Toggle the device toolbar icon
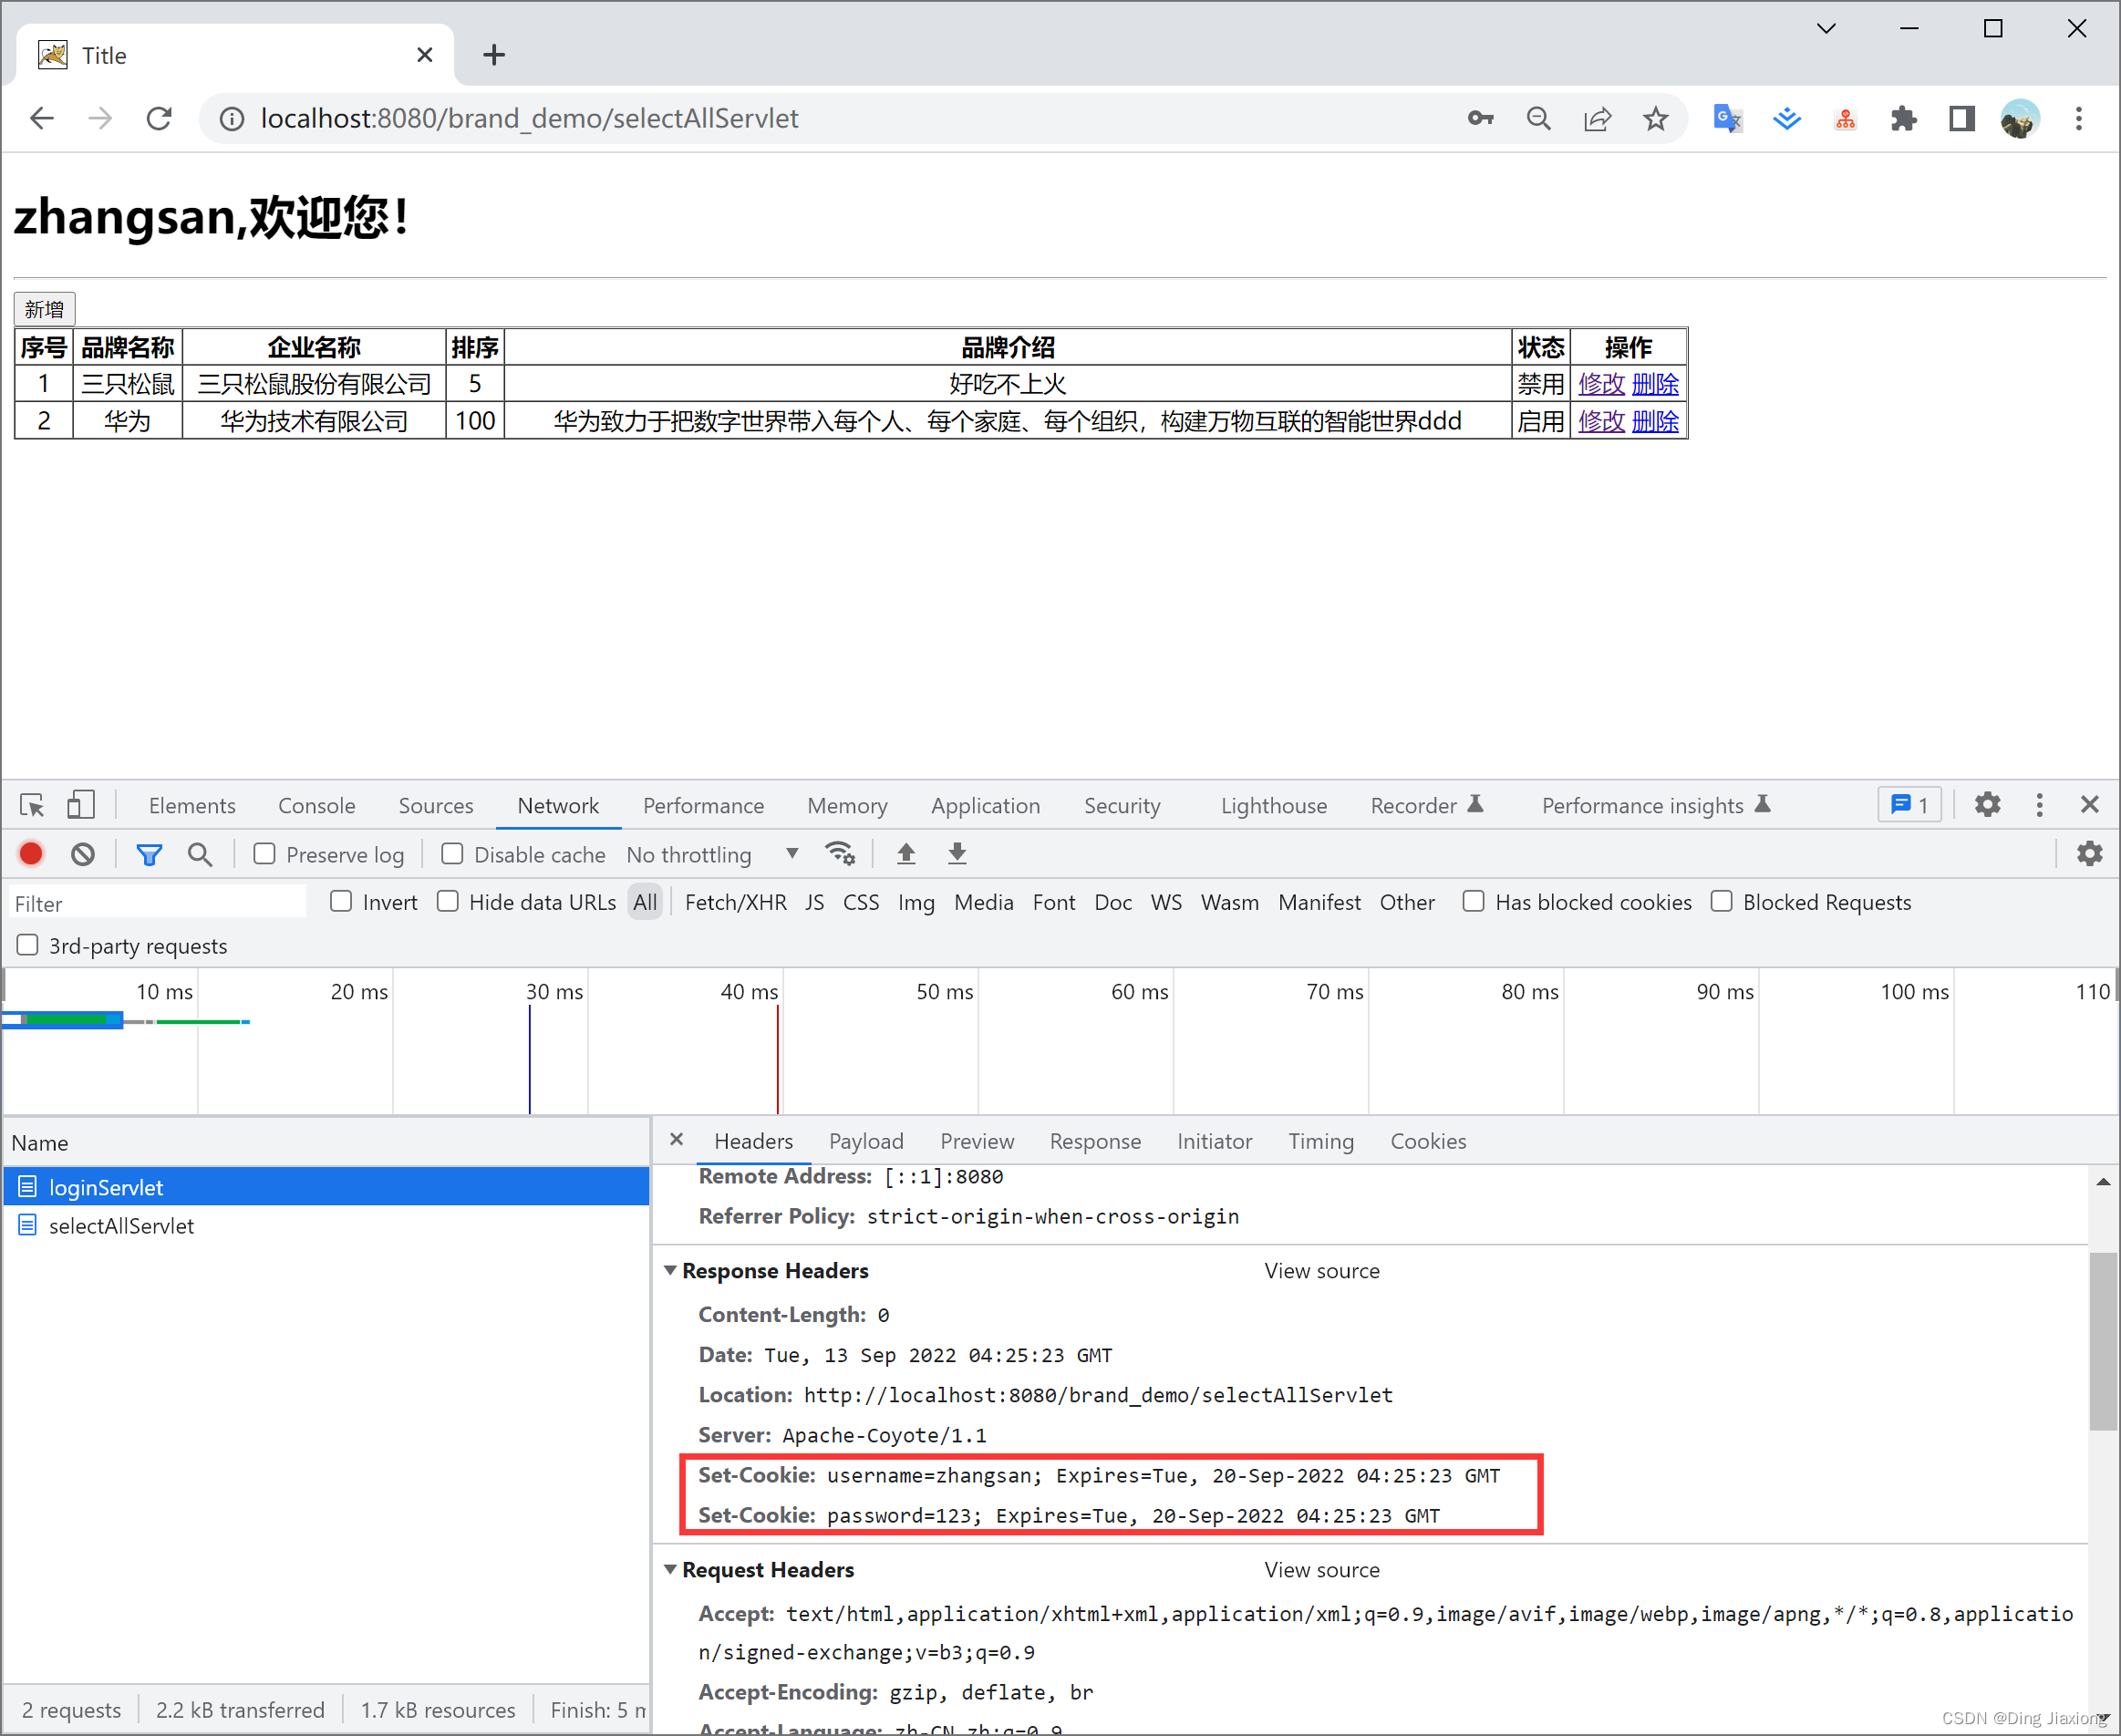Viewport: 2121px width, 1736px height. pyautogui.click(x=80, y=805)
